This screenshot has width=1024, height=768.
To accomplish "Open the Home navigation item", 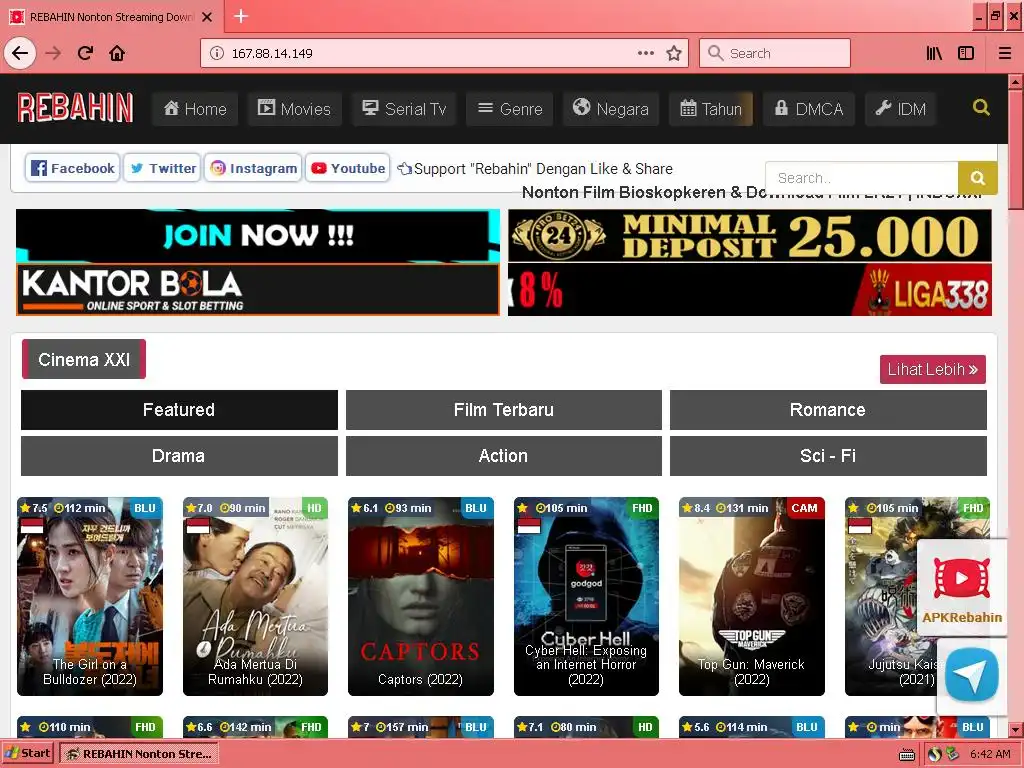I will [195, 108].
